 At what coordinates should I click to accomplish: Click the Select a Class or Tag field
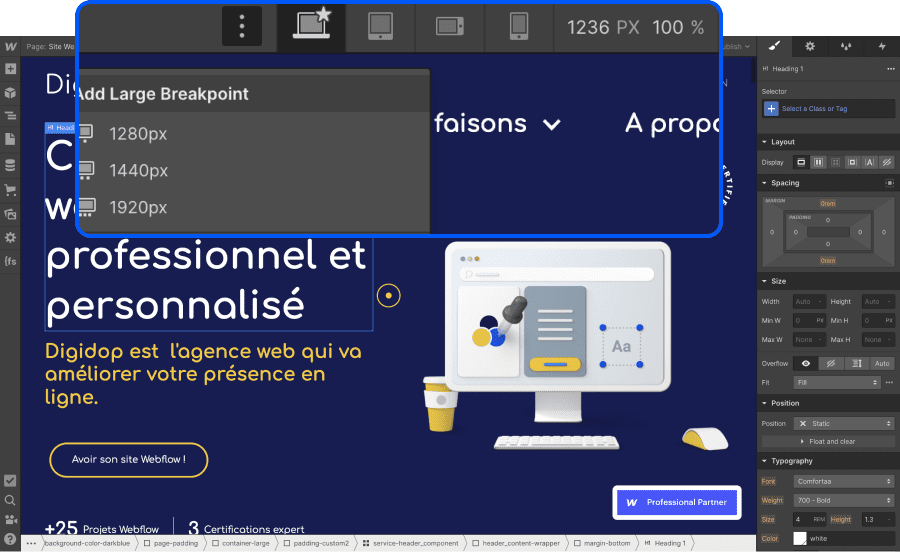tap(828, 108)
